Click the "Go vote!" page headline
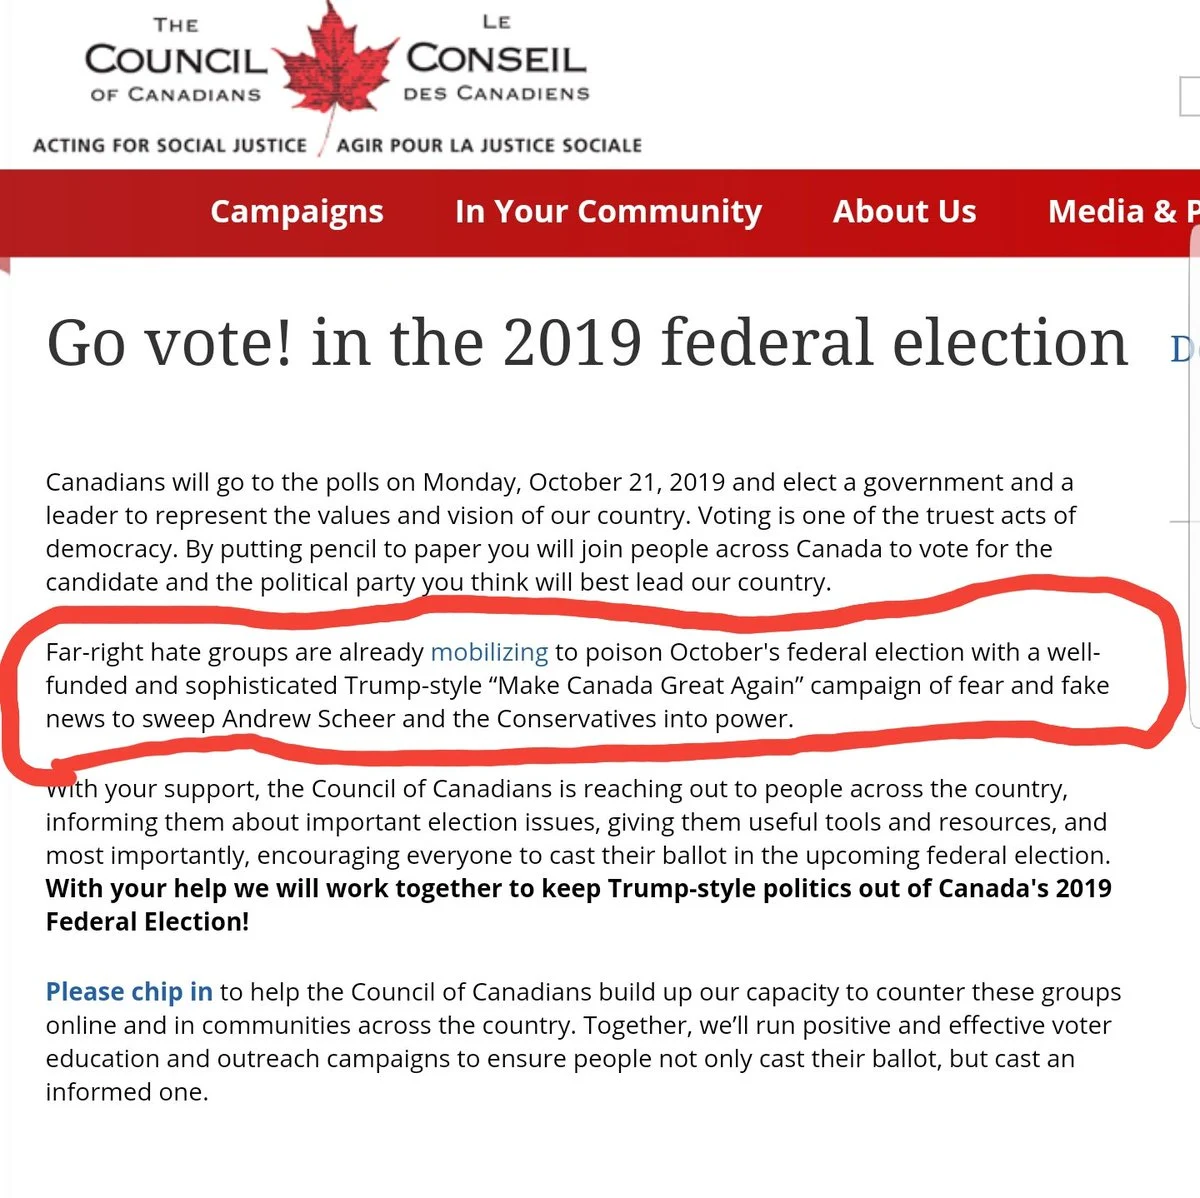 coord(587,343)
